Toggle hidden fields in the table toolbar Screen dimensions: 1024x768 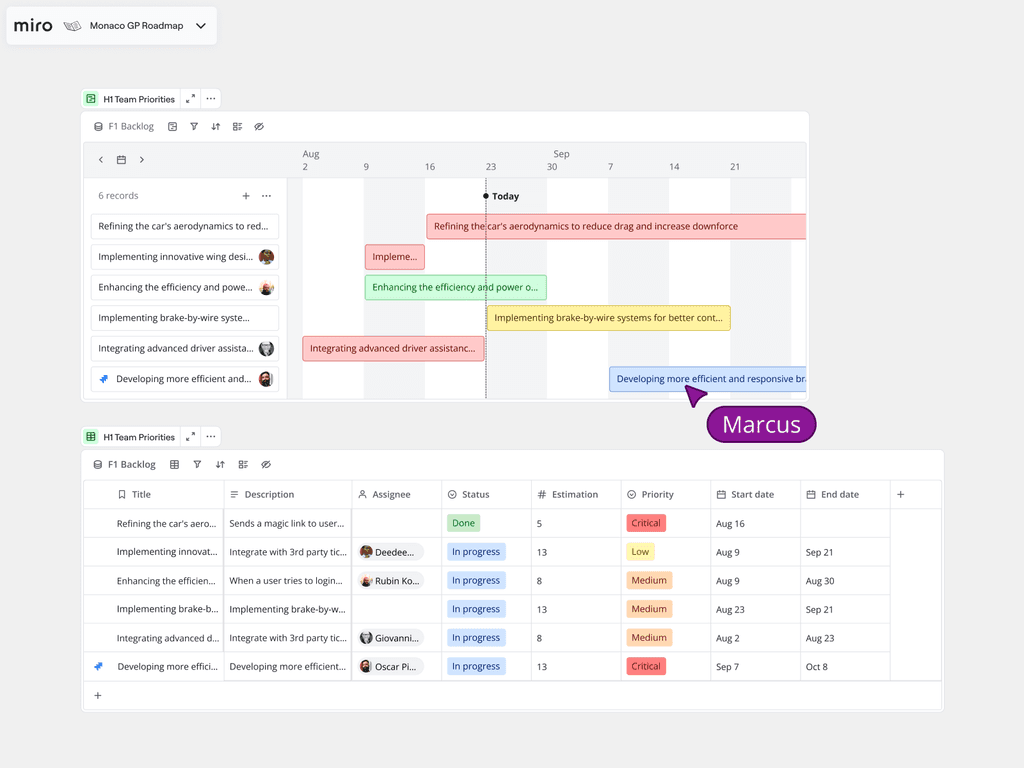pyautogui.click(x=266, y=464)
